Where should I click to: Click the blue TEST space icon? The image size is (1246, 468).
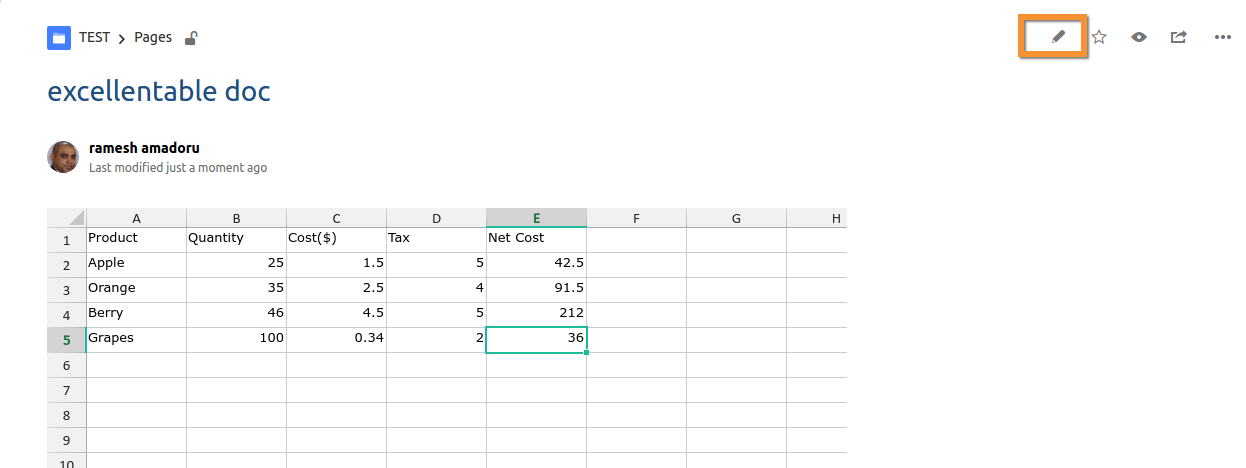click(x=59, y=38)
